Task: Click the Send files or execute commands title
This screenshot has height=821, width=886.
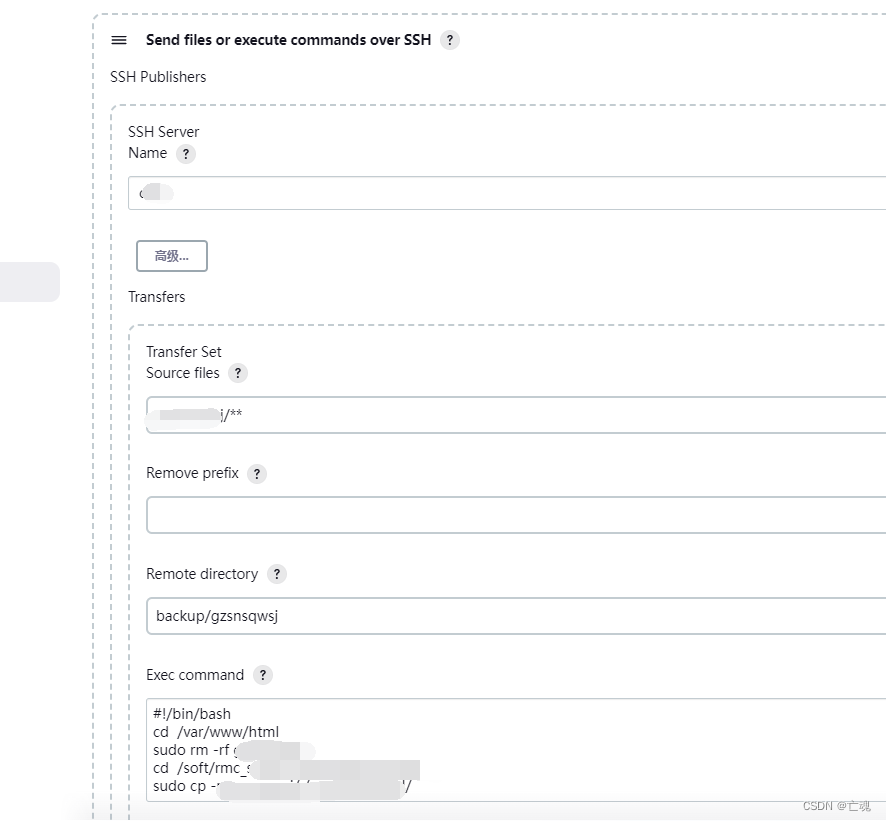Action: pyautogui.click(x=288, y=40)
